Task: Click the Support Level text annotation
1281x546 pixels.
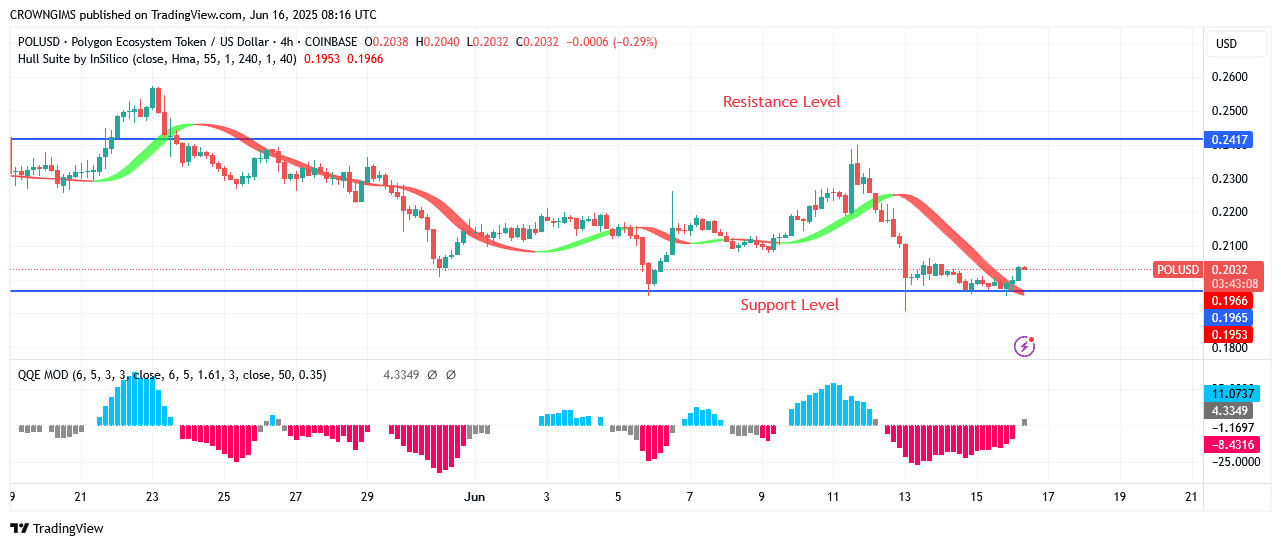Action: point(790,305)
